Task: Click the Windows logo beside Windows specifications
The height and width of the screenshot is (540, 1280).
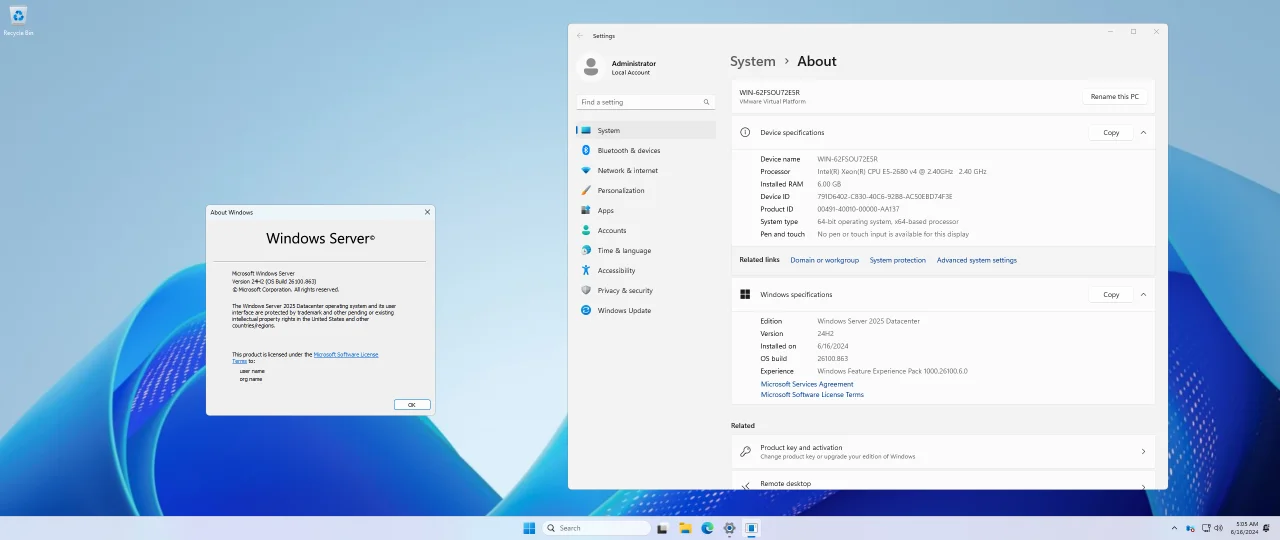Action: 745,294
